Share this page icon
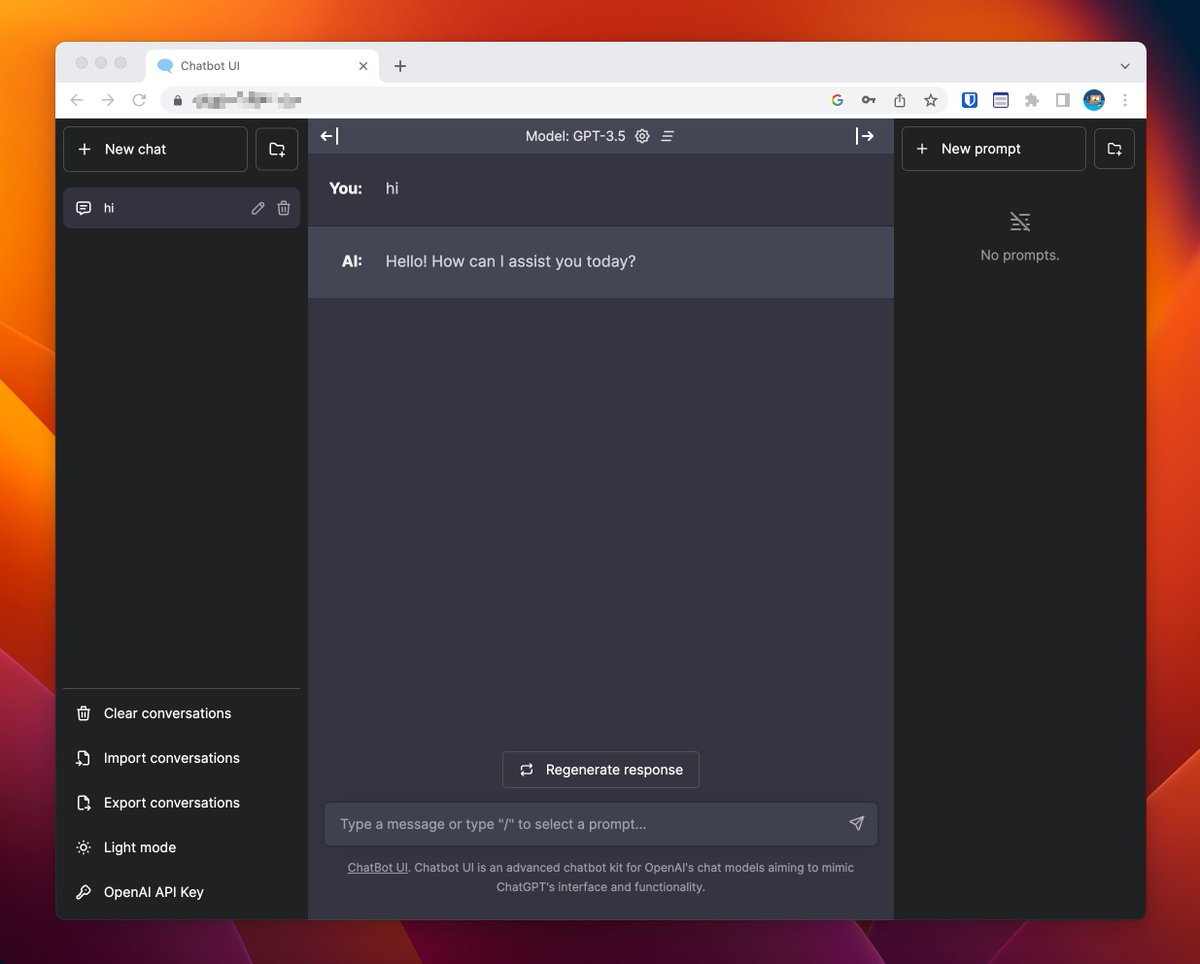The image size is (1200, 964). [x=899, y=100]
